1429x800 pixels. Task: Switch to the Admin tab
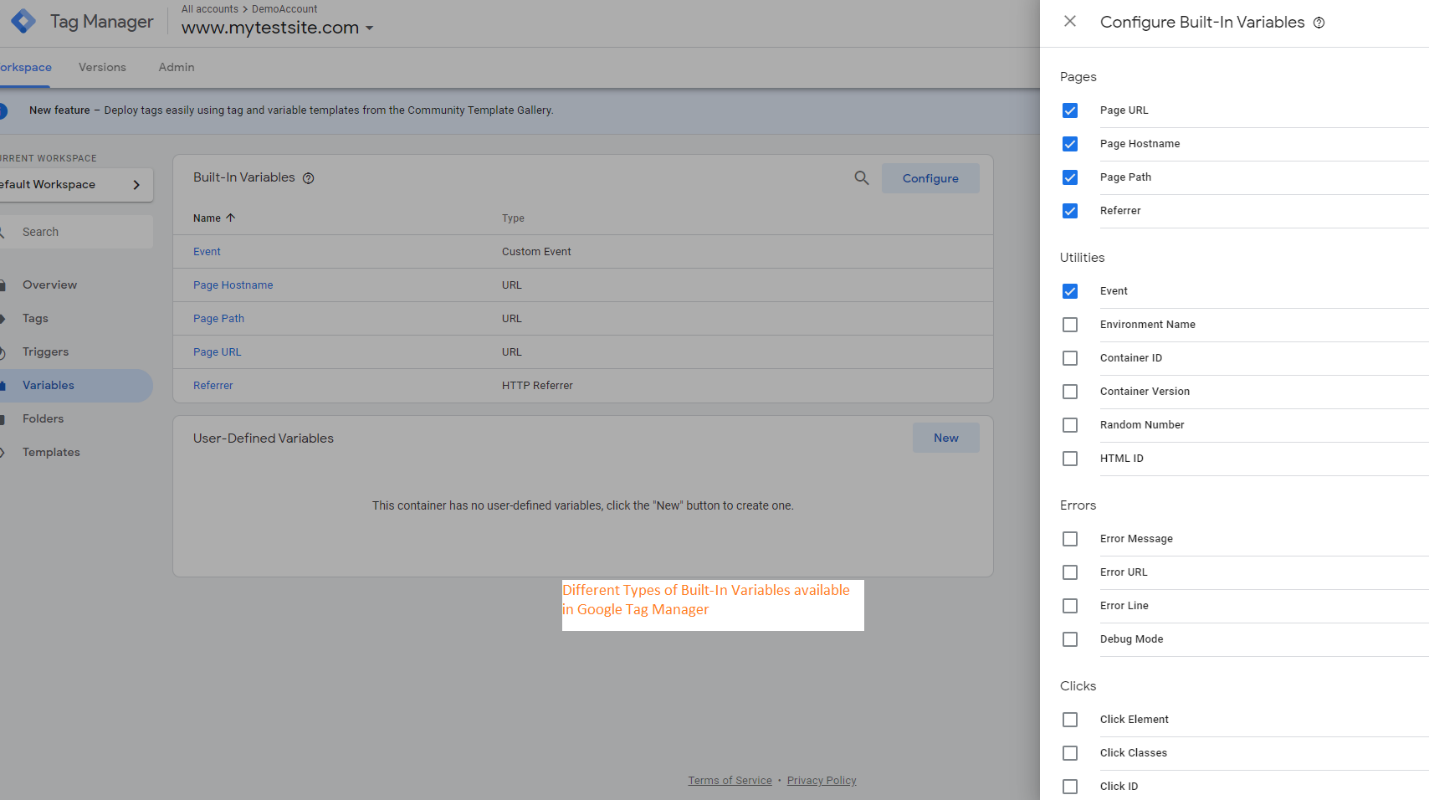tap(176, 67)
